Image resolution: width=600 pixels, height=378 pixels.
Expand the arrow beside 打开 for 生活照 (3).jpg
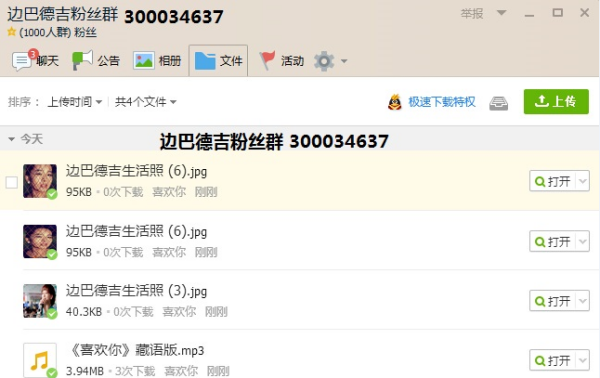582,301
